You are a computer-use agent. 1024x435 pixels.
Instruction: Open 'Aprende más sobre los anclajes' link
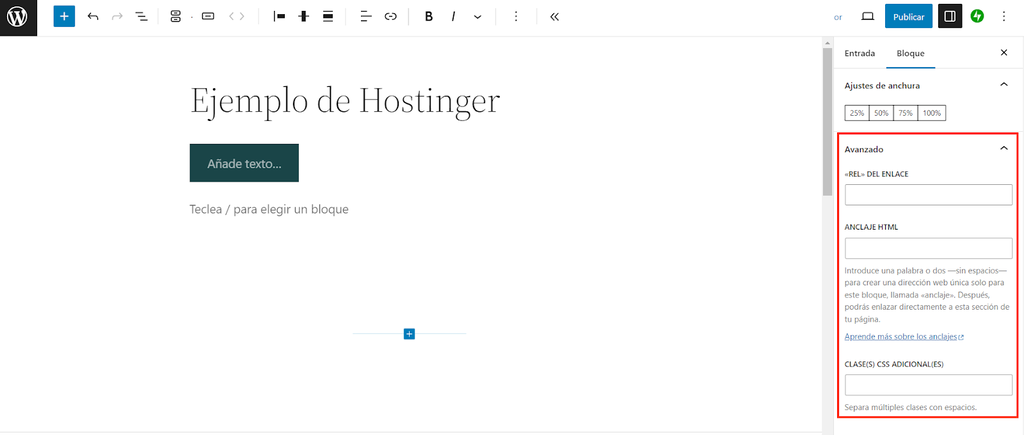click(x=904, y=337)
